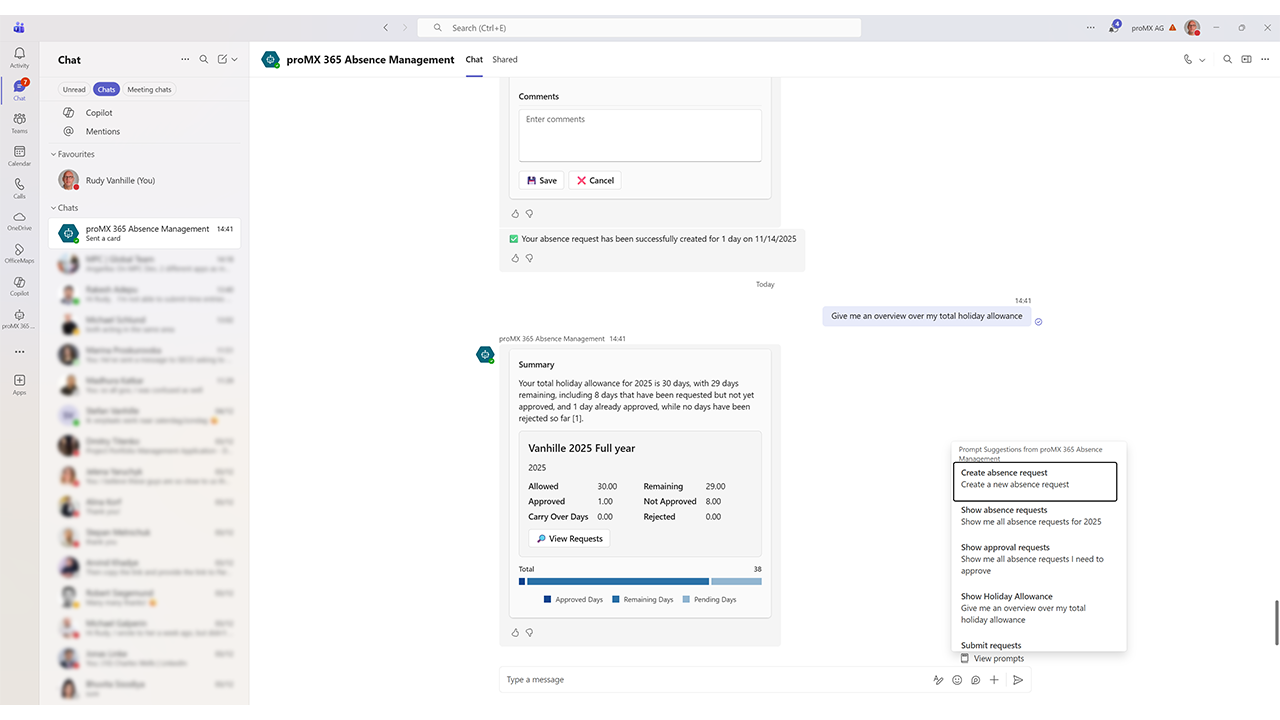Thumbs up the absence request created message
The width and height of the screenshot is (1280, 720).
click(x=516, y=258)
